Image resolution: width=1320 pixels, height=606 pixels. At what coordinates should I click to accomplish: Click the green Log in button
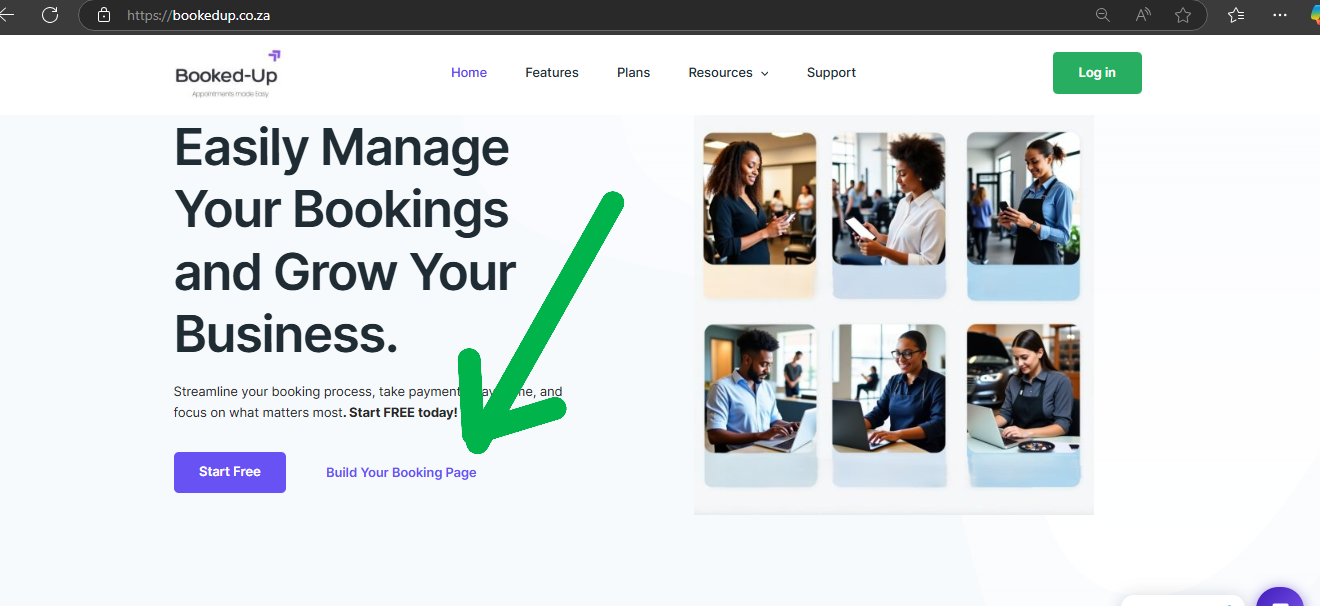[x=1097, y=73]
